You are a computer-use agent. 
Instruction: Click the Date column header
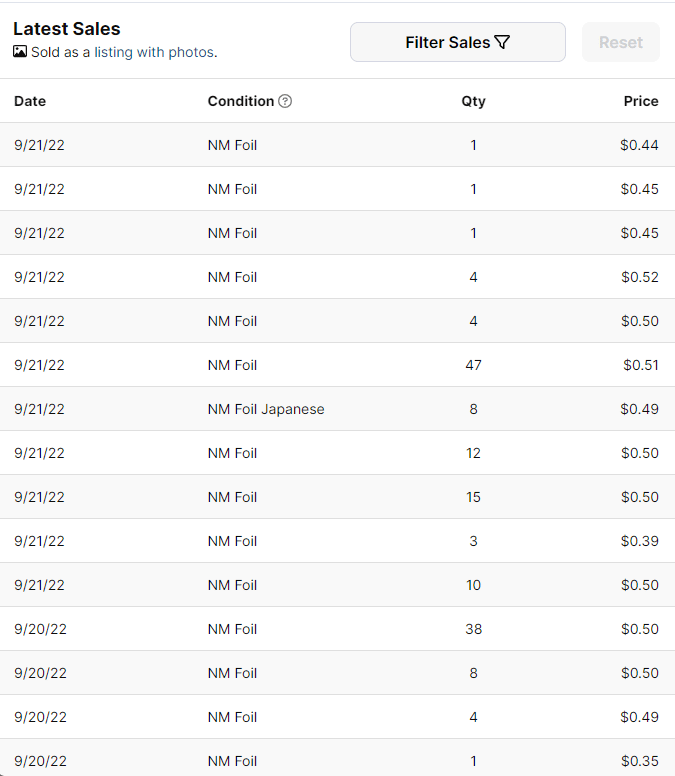click(30, 101)
